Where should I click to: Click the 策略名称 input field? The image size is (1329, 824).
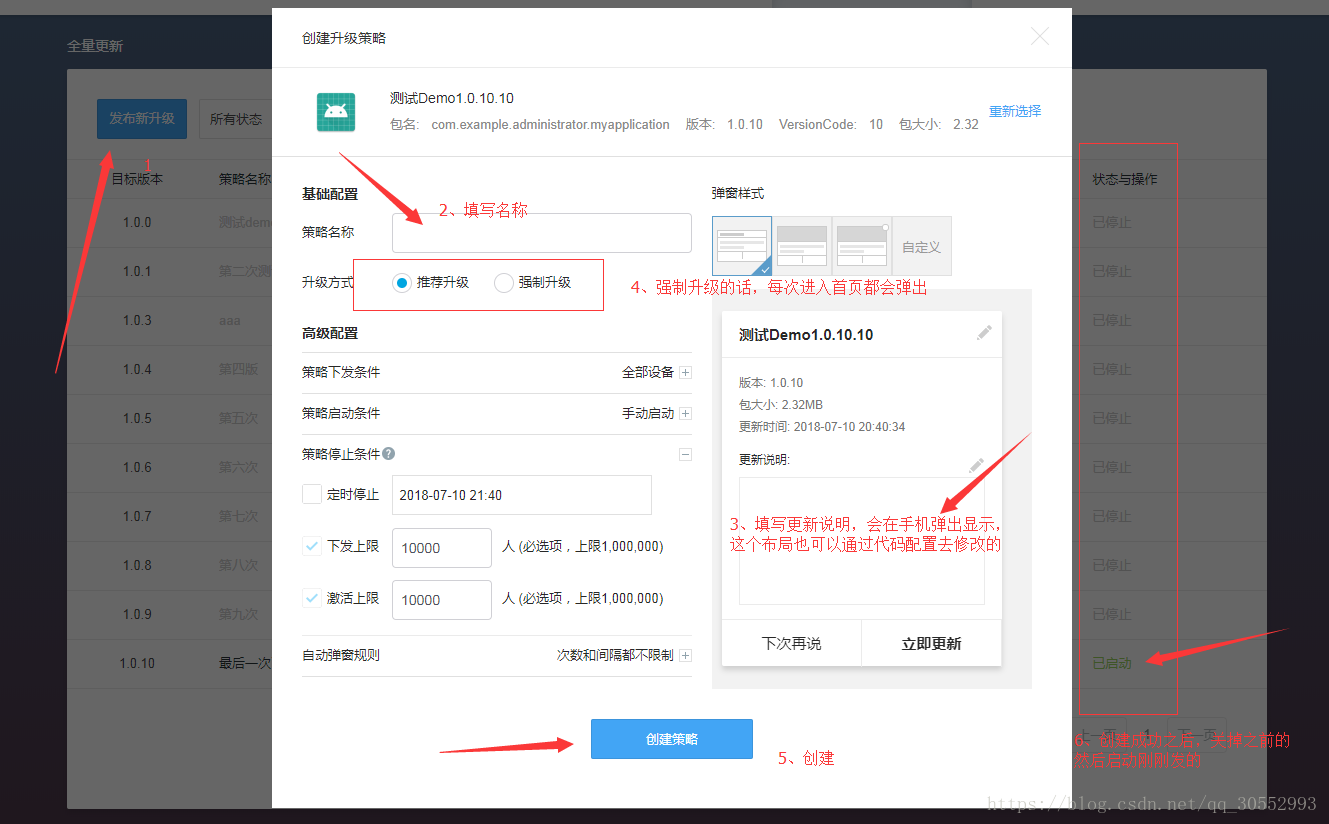coord(542,233)
